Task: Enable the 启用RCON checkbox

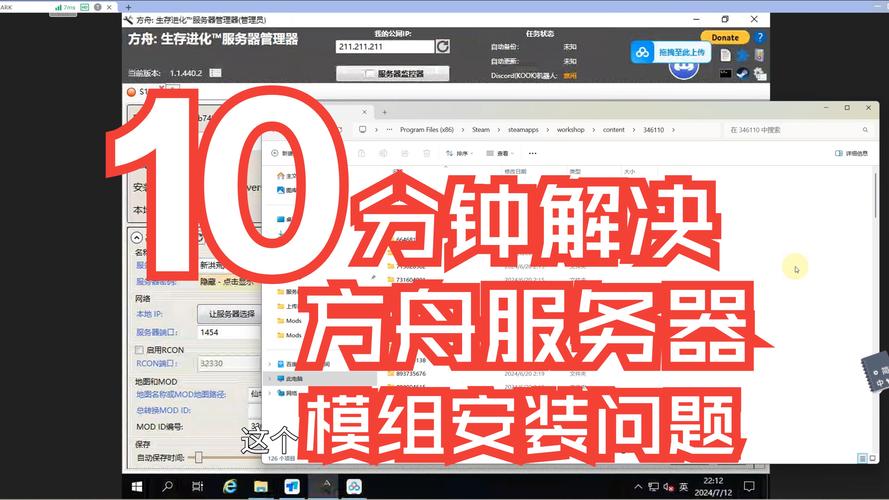Action: pyautogui.click(x=139, y=350)
